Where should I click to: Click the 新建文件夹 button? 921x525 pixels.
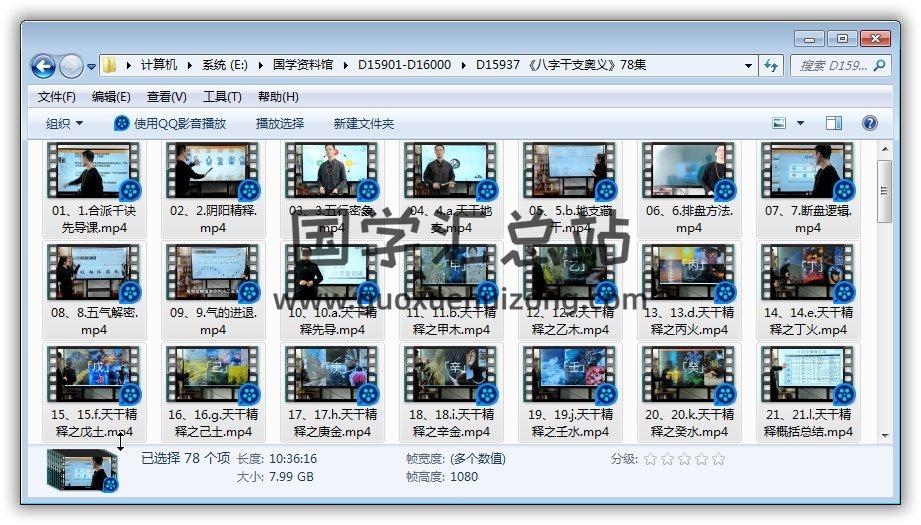pyautogui.click(x=364, y=123)
